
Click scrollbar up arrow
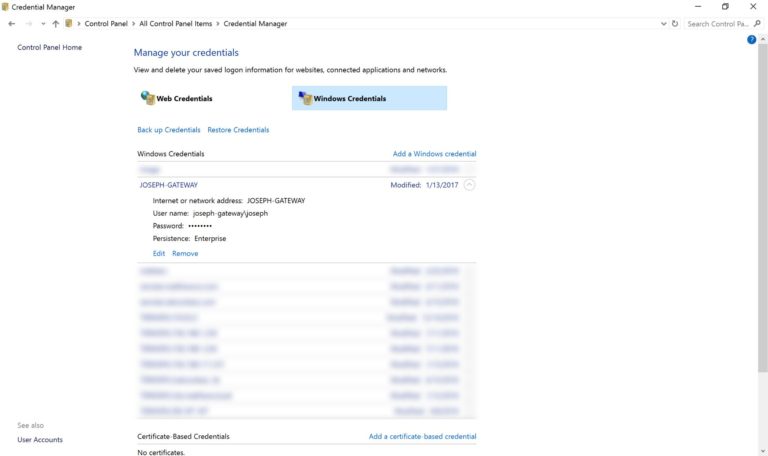(763, 39)
